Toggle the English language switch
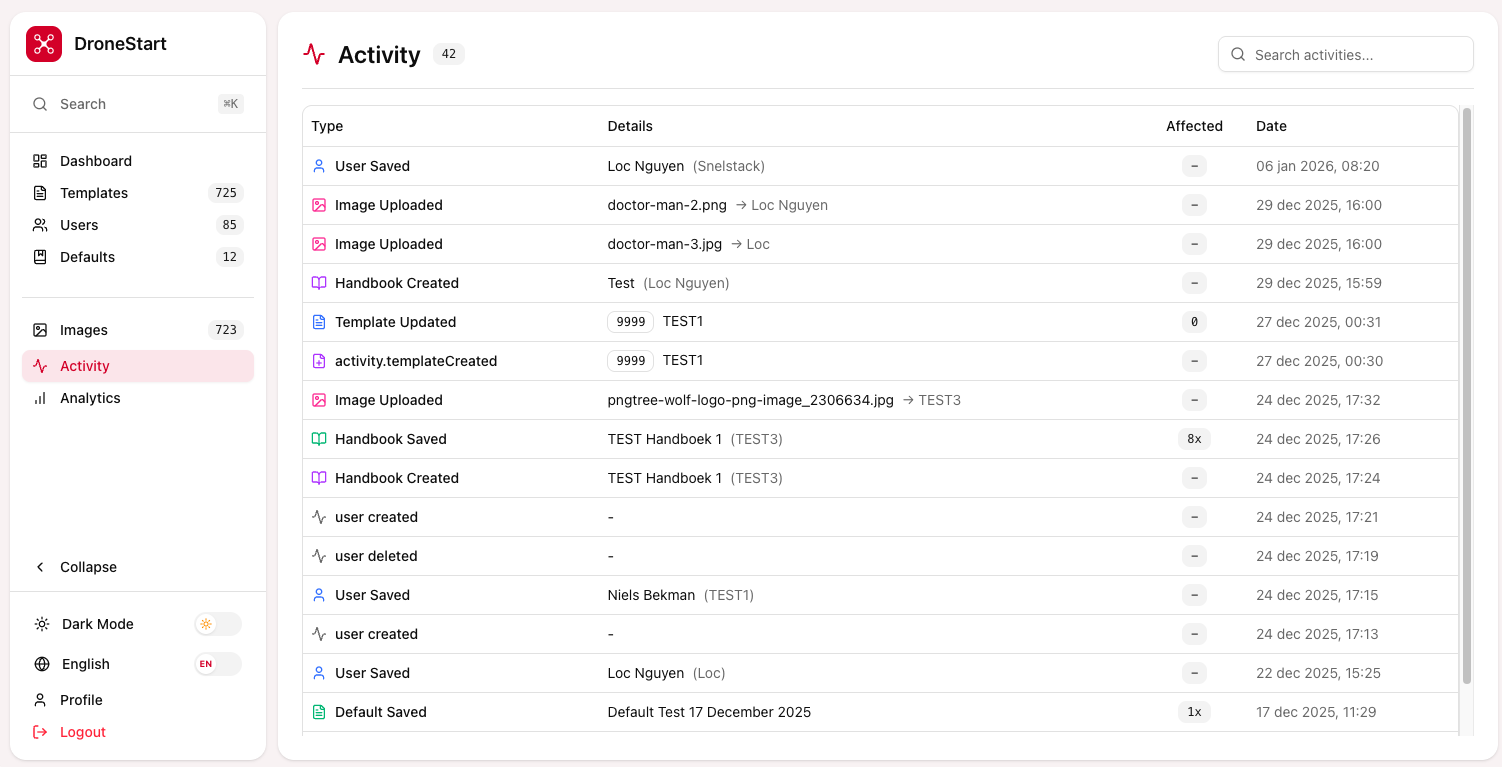1502x767 pixels. click(218, 664)
